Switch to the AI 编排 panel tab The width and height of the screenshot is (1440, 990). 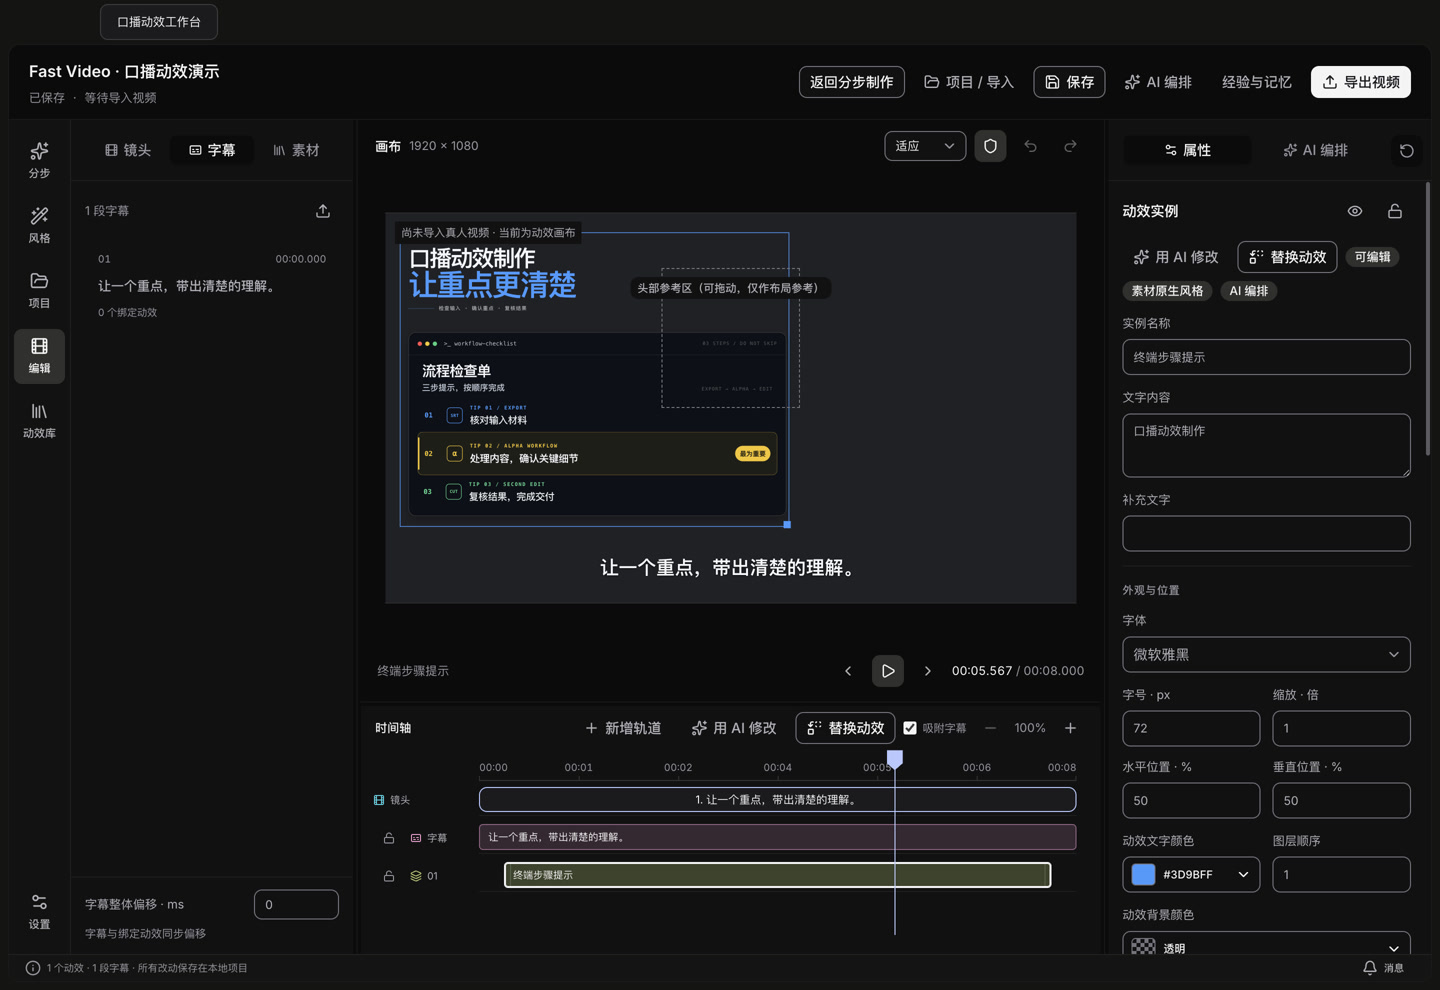point(1315,150)
